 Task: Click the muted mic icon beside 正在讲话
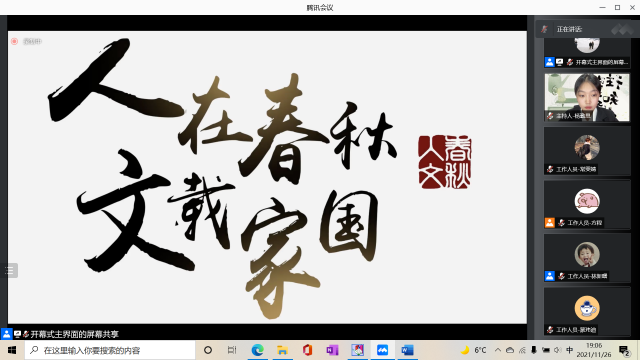point(544,29)
